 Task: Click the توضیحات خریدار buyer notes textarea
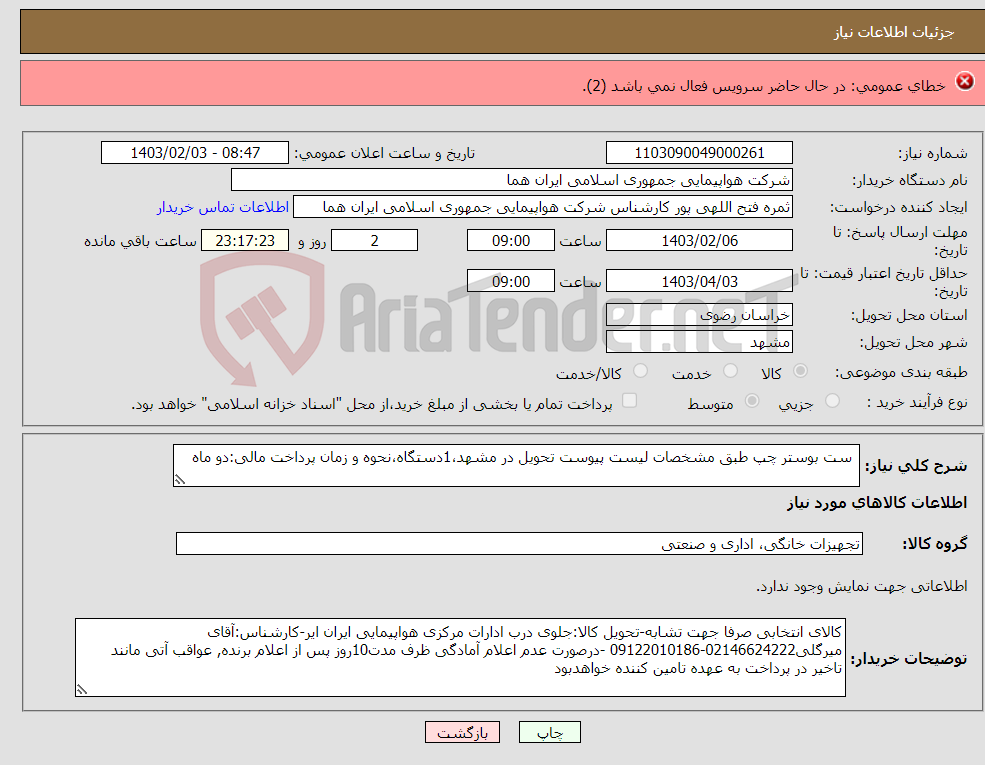tap(460, 658)
